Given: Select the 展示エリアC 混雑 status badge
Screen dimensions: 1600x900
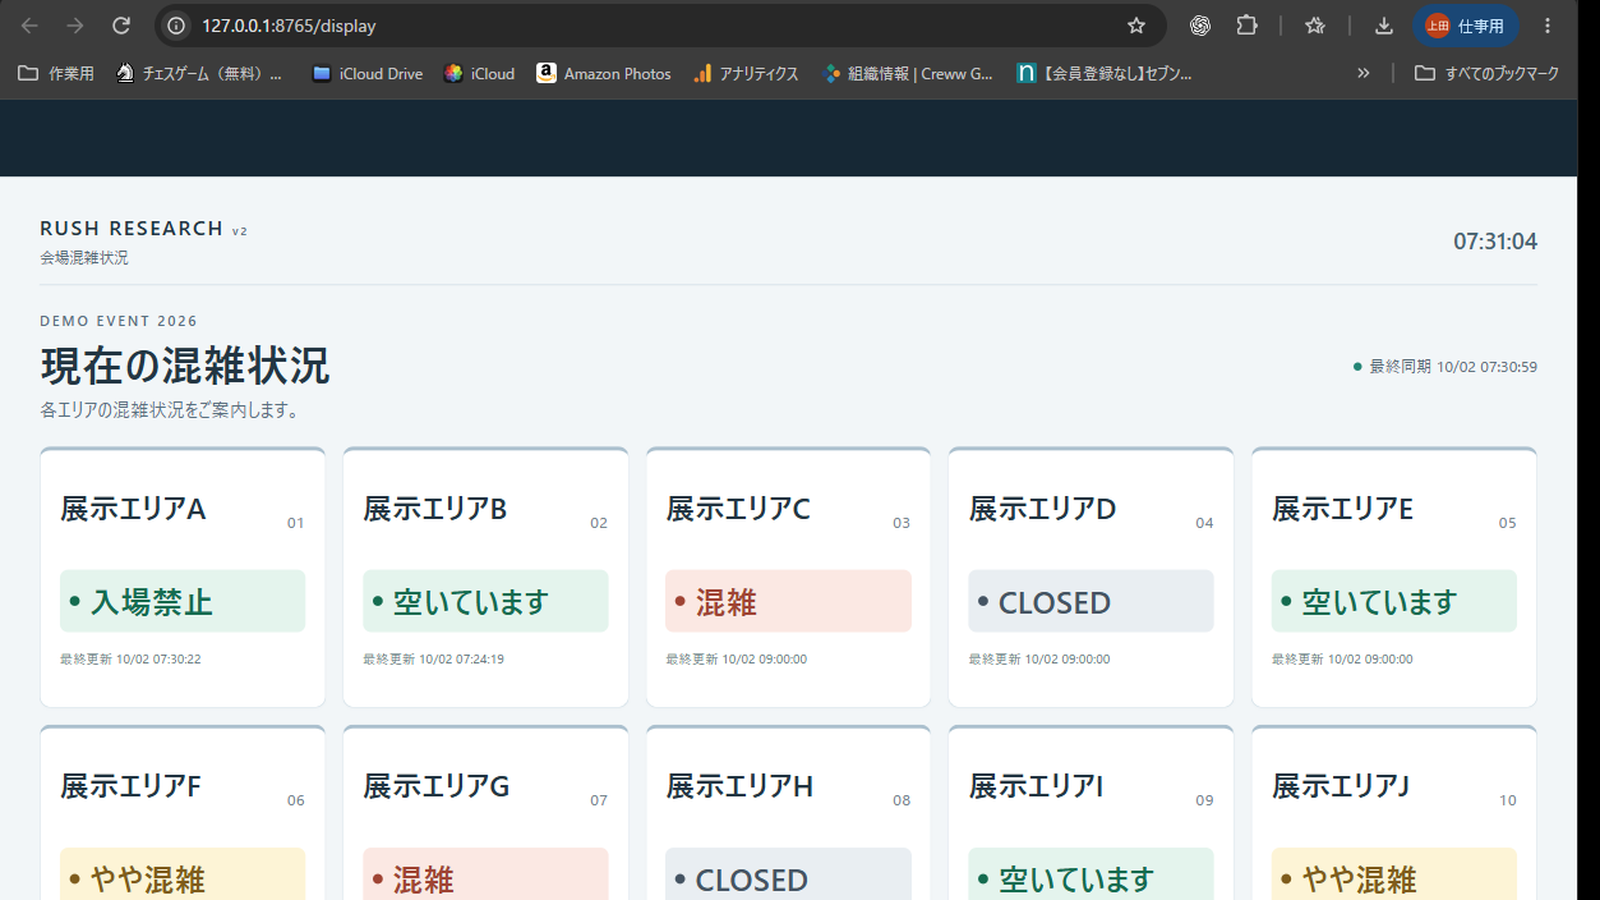Looking at the screenshot, I should point(788,601).
